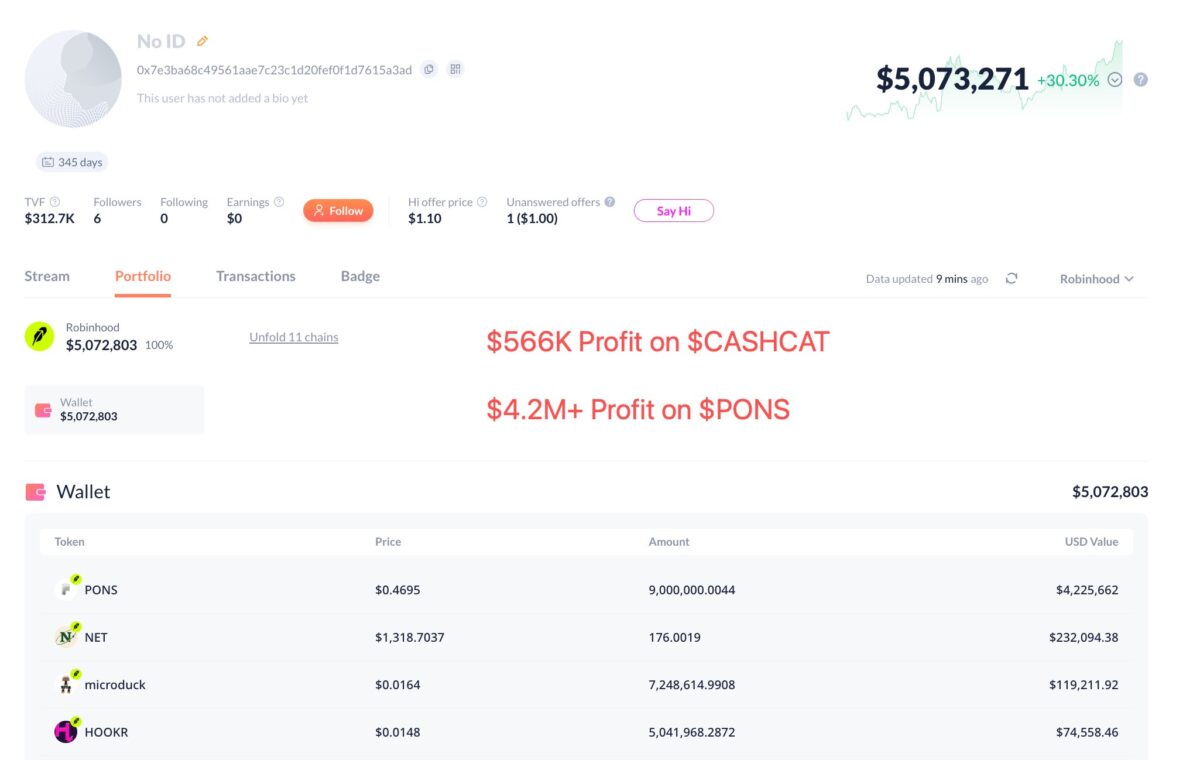
Task: Follow this user
Action: (x=338, y=211)
